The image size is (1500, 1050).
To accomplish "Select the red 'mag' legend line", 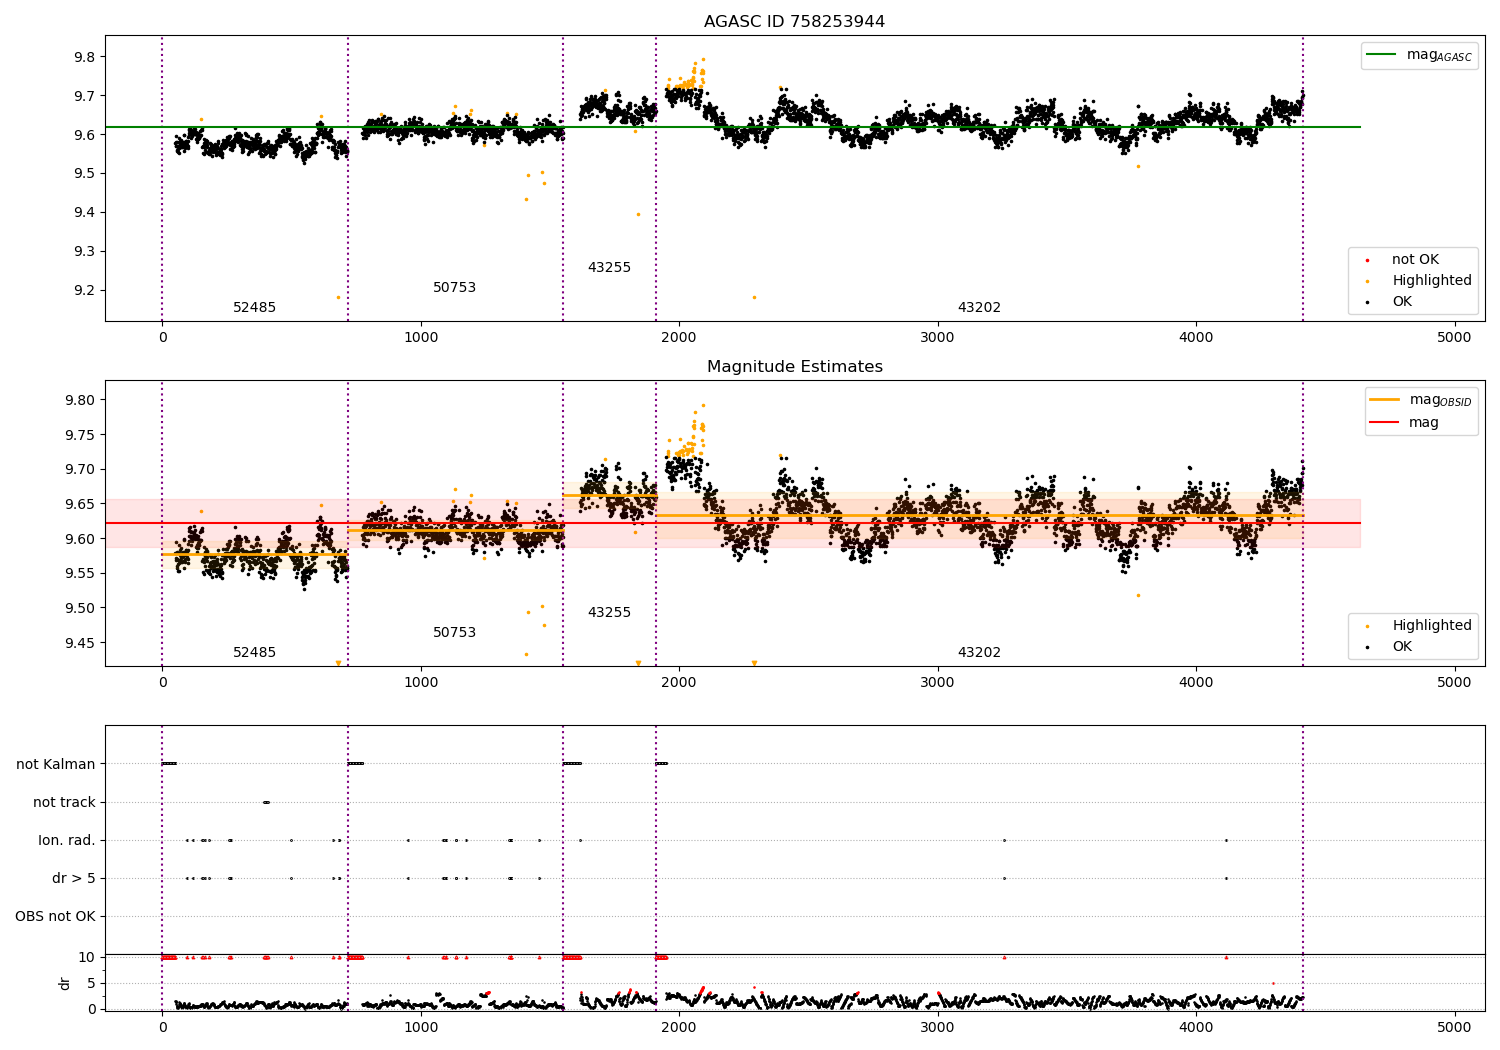I will pyautogui.click(x=1385, y=423).
